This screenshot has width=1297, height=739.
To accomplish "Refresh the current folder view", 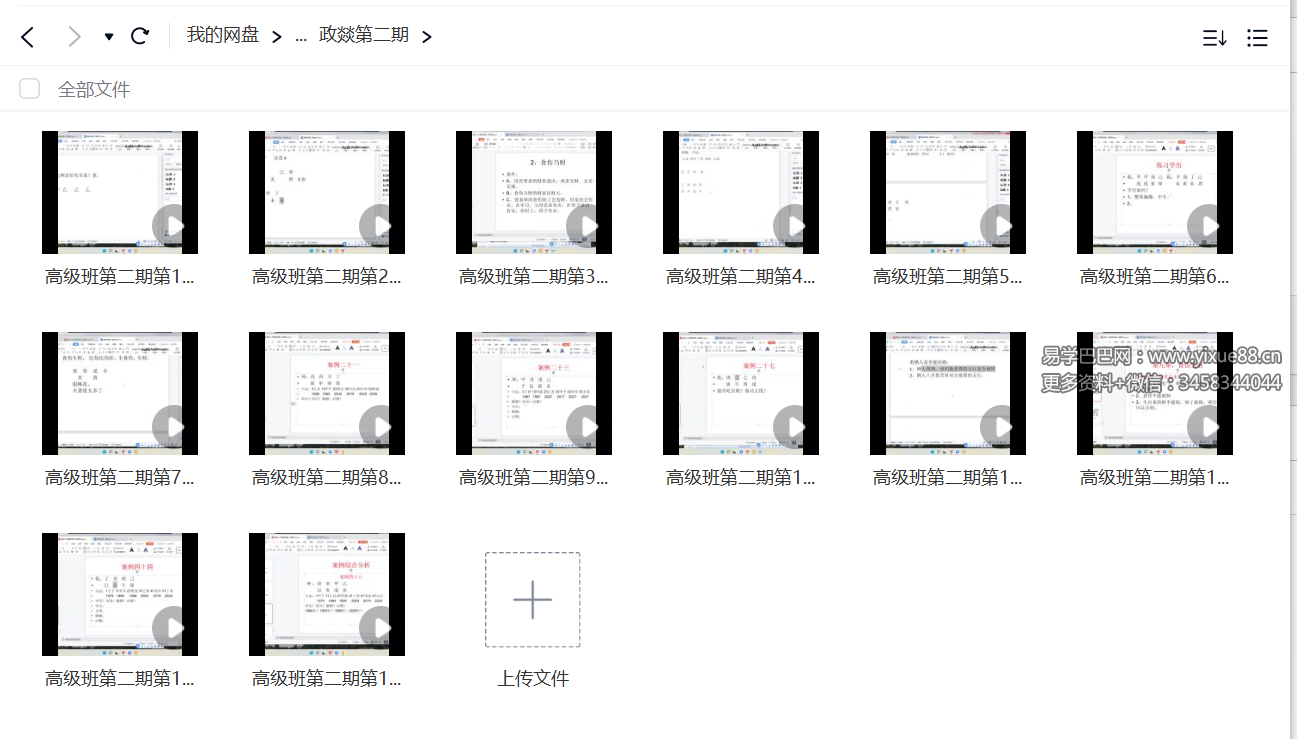I will [140, 36].
